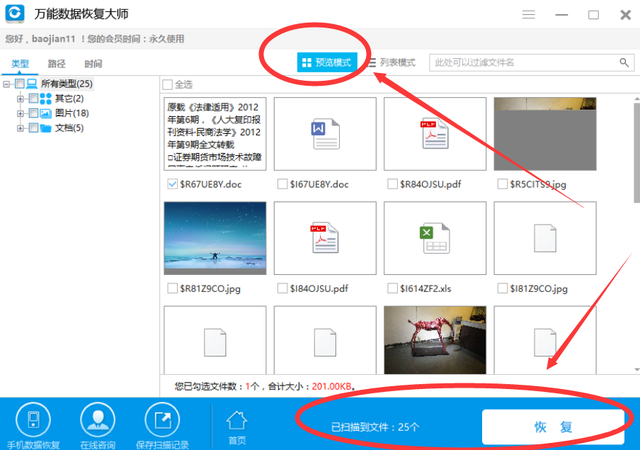Viewport: 640px width, 450px height.
Task: Click the phone data recovery icon
Action: [x=33, y=420]
